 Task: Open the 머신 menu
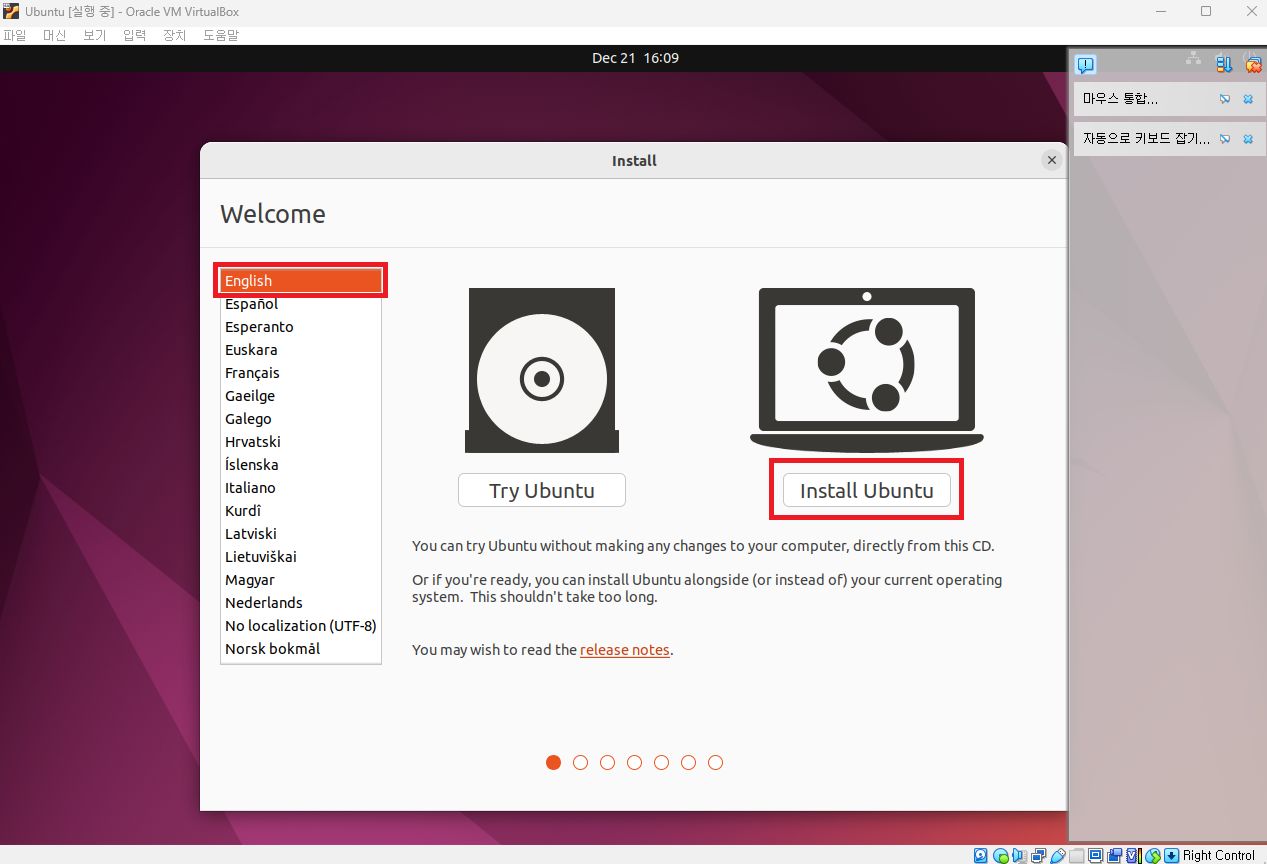click(x=54, y=35)
